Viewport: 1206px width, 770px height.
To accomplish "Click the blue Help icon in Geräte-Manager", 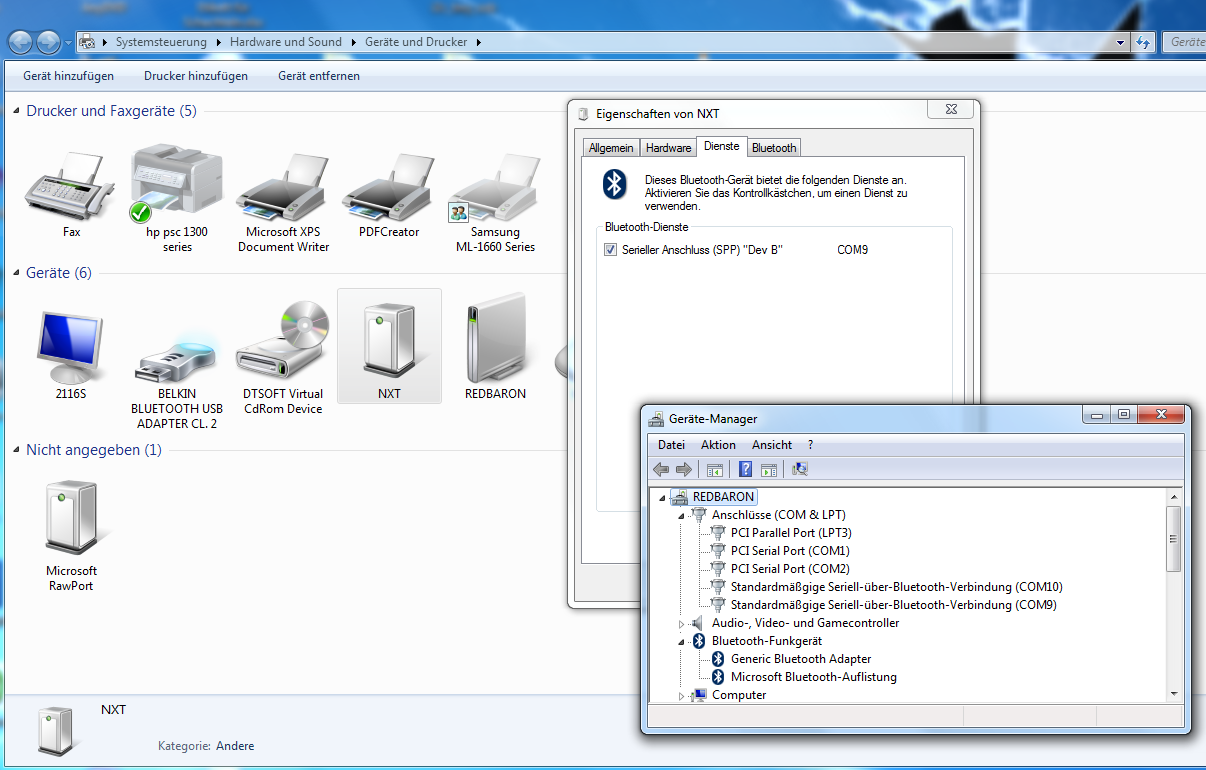I will [745, 469].
